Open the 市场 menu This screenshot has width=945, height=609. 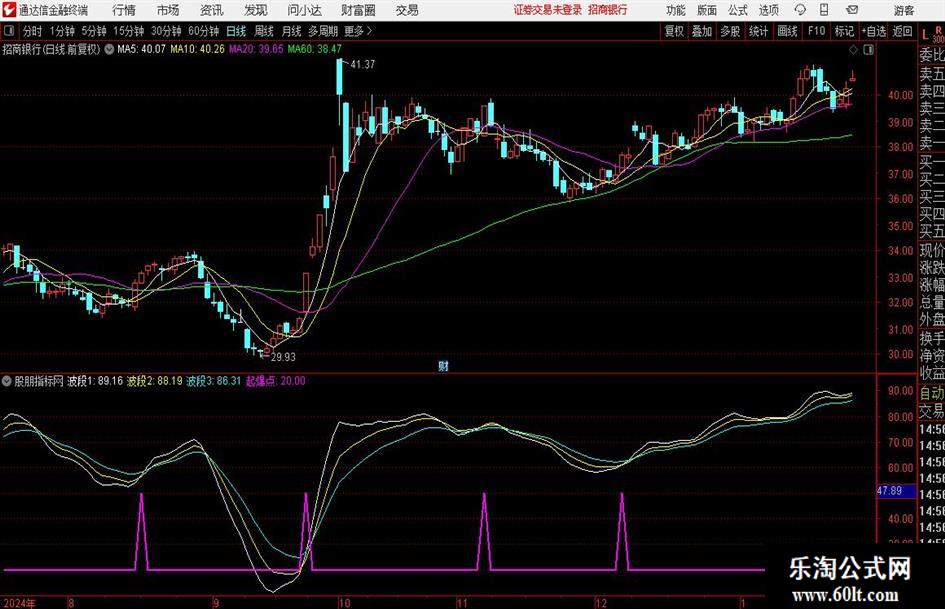tap(168, 10)
